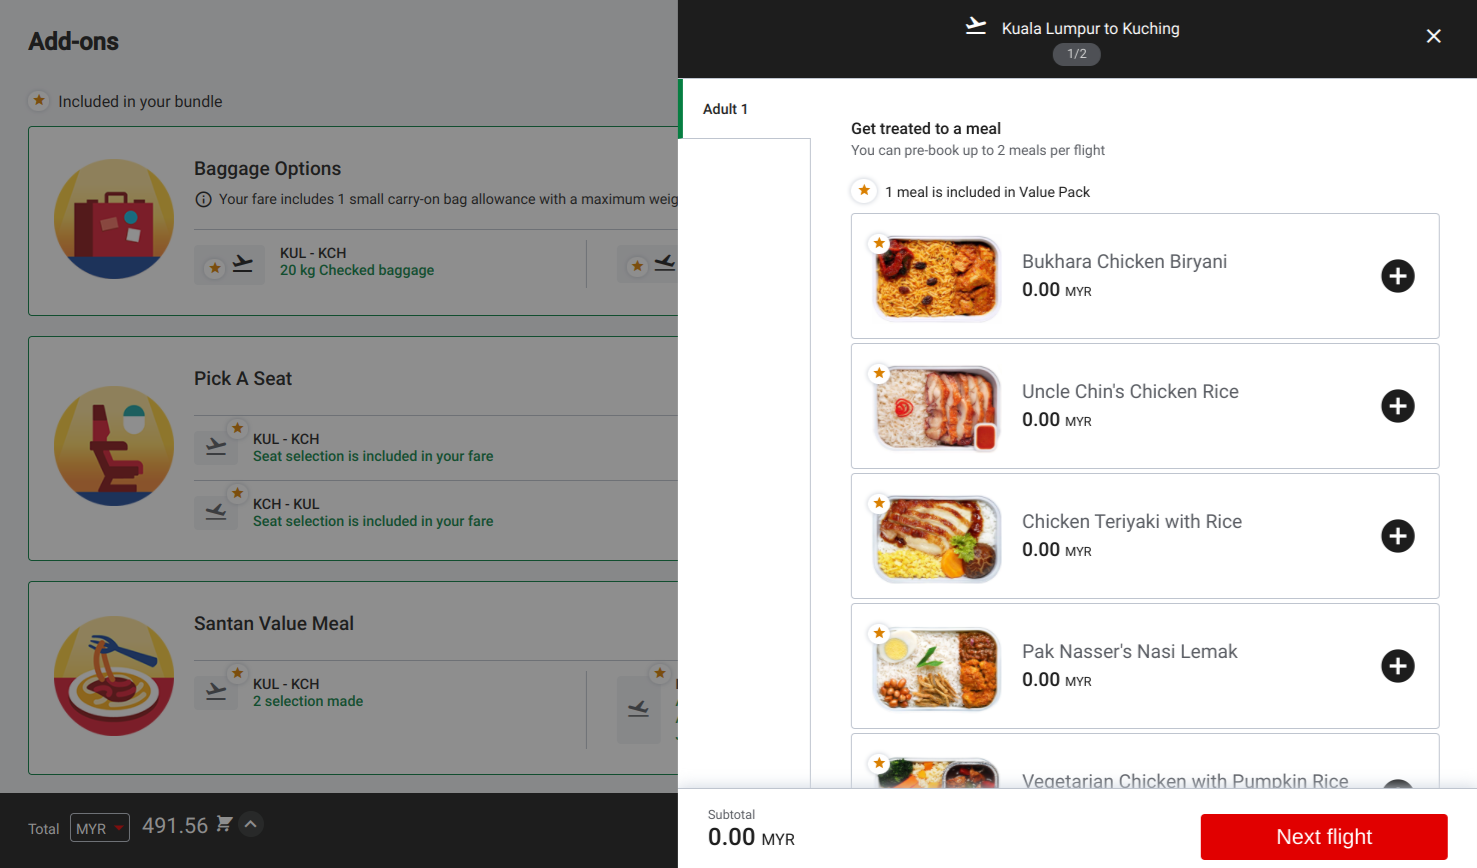Click the Next flight button
1477x868 pixels.
pos(1323,837)
